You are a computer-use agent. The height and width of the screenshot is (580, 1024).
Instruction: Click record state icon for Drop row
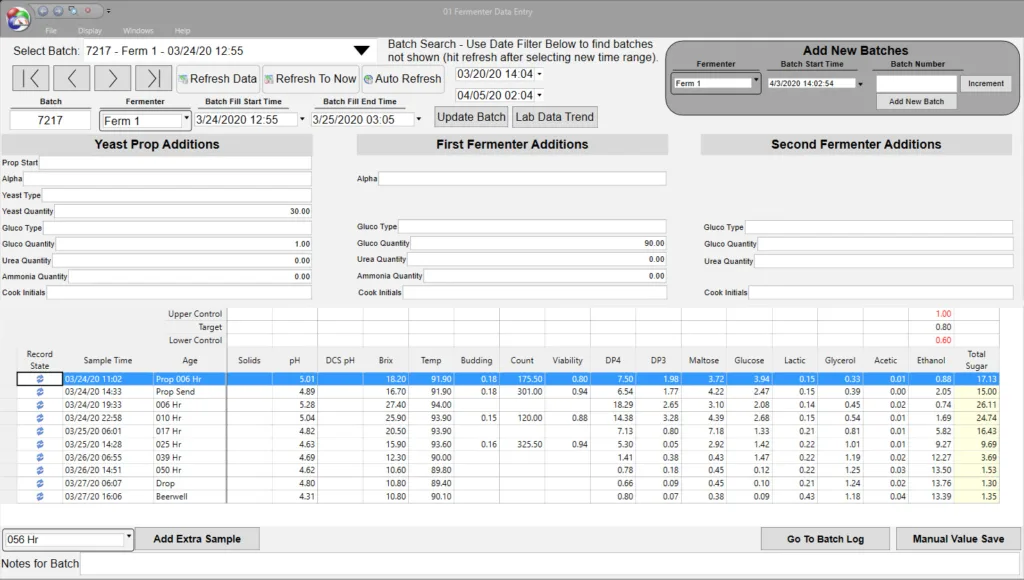(x=40, y=483)
